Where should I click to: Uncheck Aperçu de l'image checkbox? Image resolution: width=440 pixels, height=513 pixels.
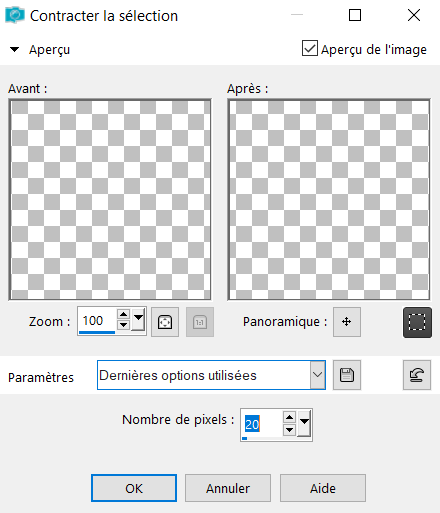point(310,48)
